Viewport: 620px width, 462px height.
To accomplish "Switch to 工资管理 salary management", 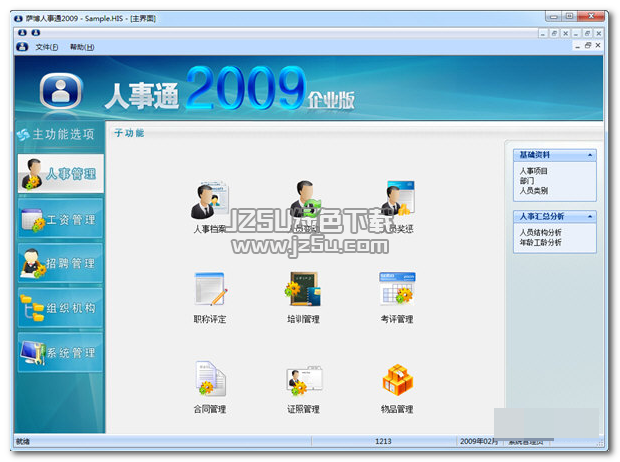I will pyautogui.click(x=60, y=219).
